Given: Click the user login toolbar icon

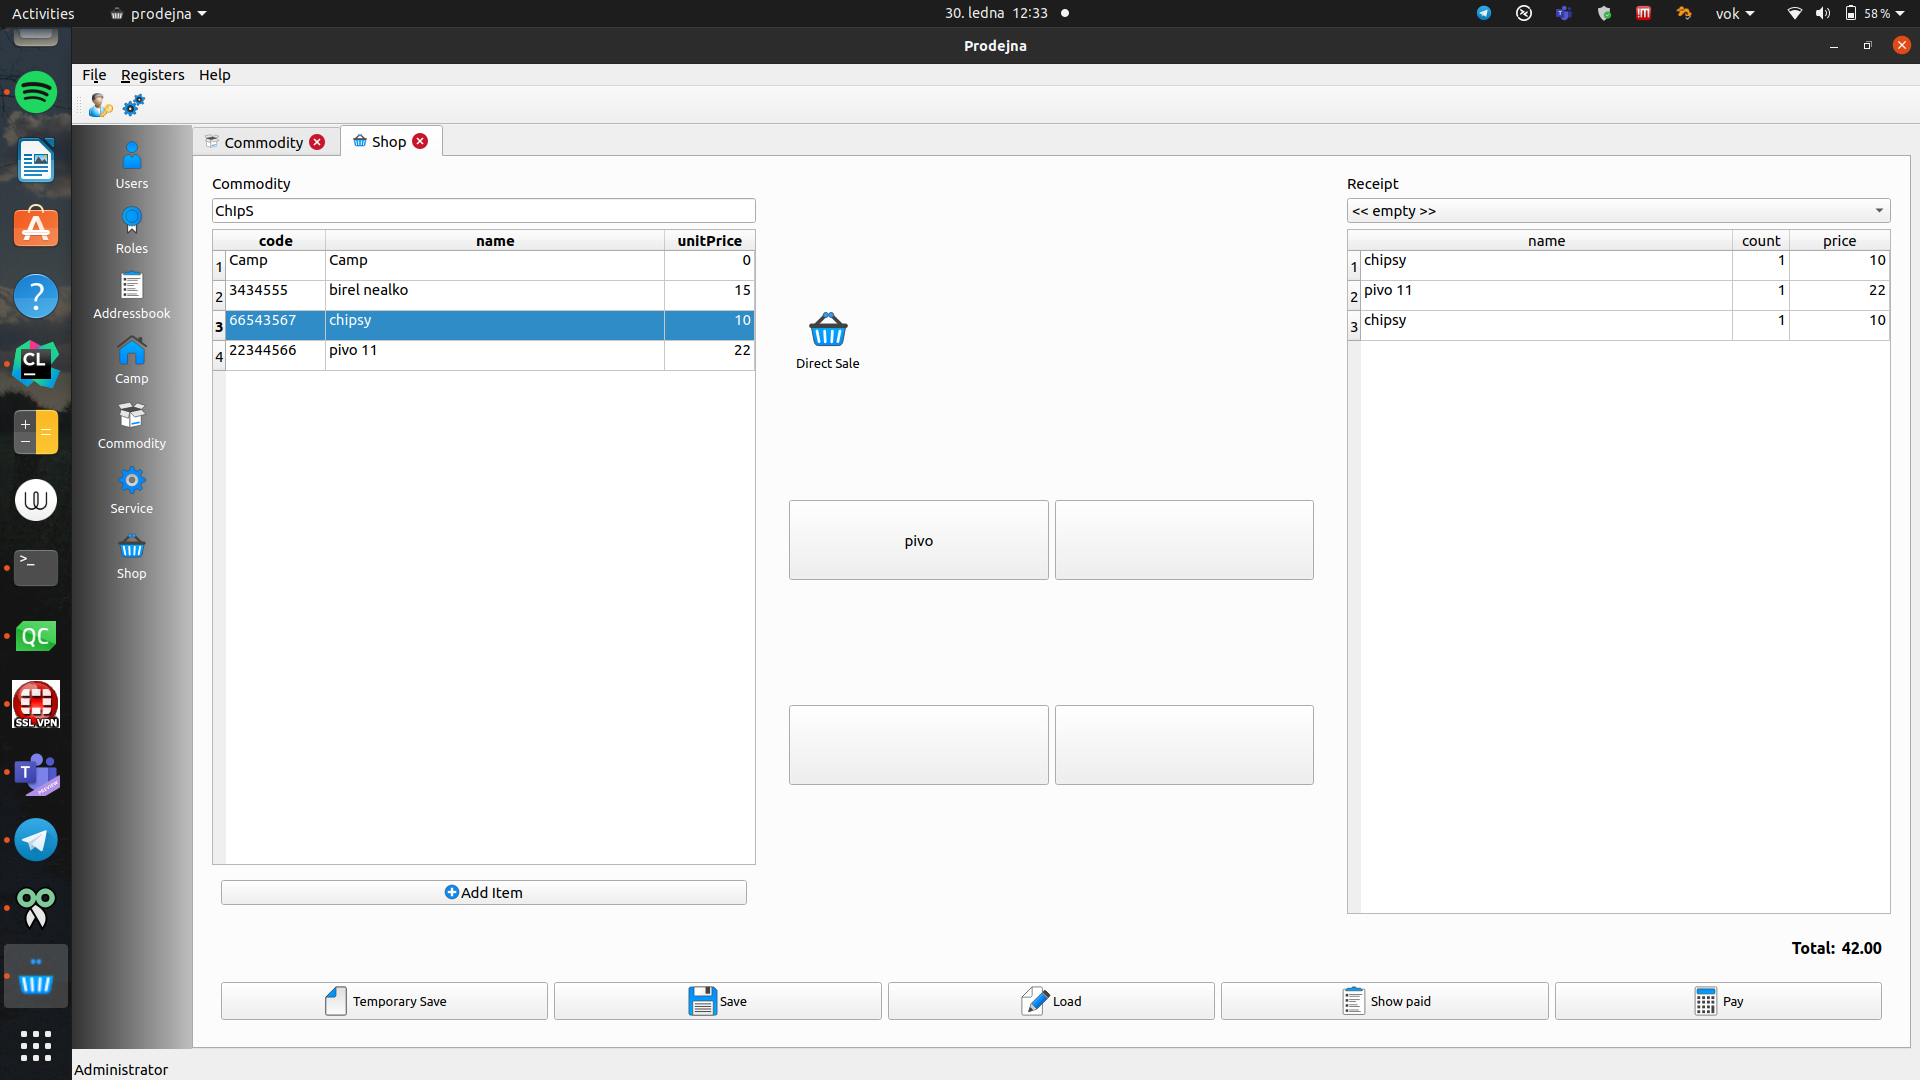Looking at the screenshot, I should tap(100, 105).
